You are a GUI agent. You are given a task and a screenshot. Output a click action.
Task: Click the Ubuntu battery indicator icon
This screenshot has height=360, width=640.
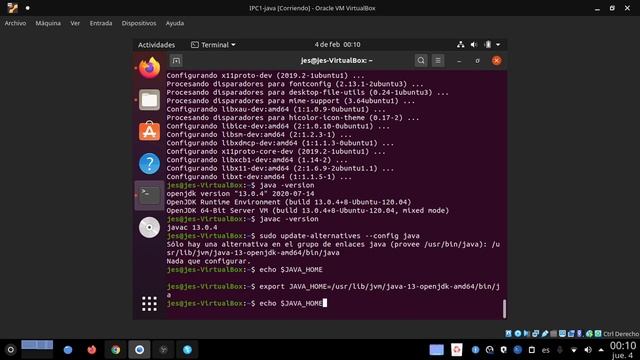[x=487, y=44]
